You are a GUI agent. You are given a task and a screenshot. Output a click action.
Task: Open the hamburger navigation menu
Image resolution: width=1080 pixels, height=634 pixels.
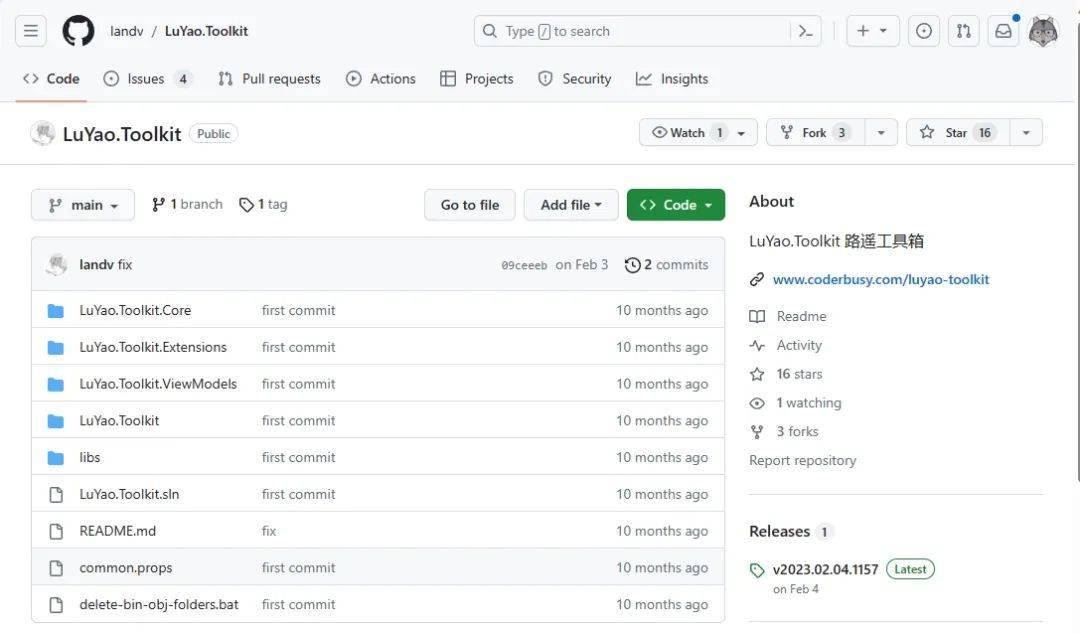tap(31, 31)
